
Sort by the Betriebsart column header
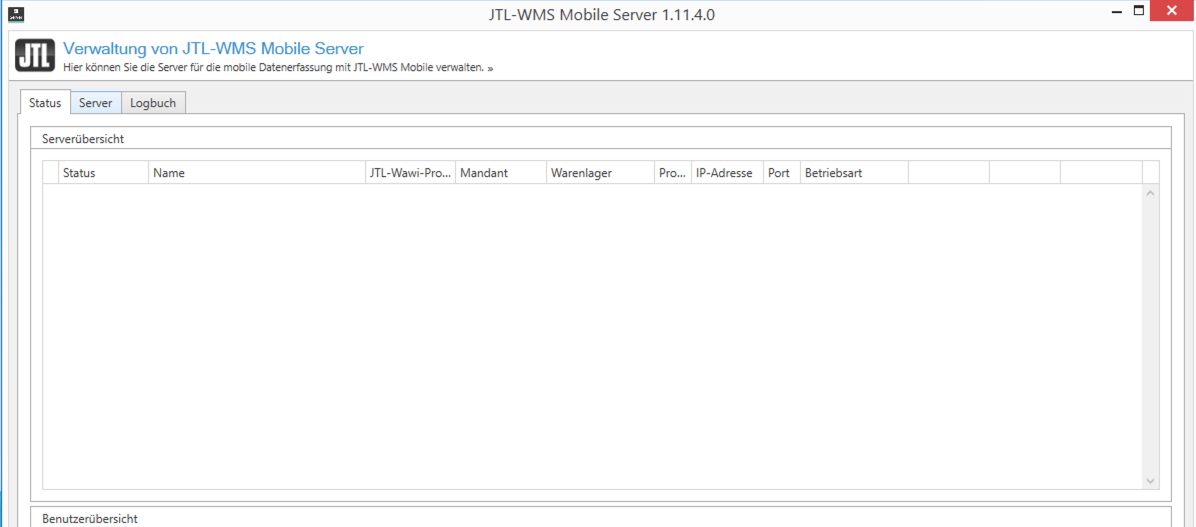(x=853, y=173)
